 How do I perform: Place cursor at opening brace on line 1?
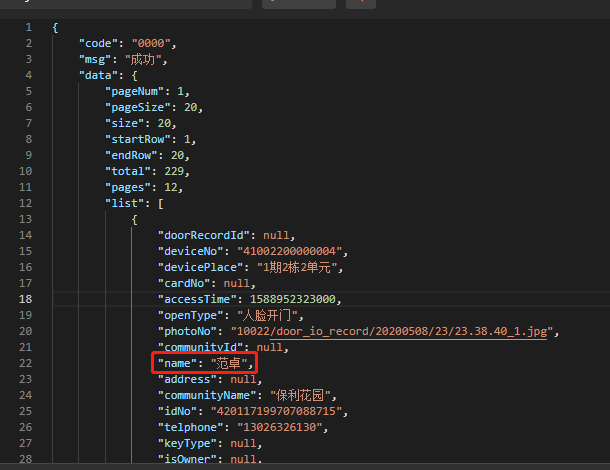[x=55, y=28]
